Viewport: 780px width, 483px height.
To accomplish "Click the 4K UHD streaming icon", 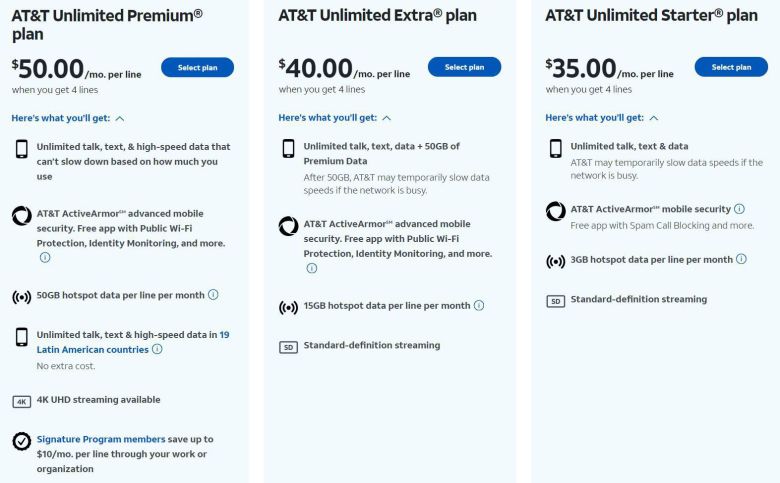I will pyautogui.click(x=22, y=401).
